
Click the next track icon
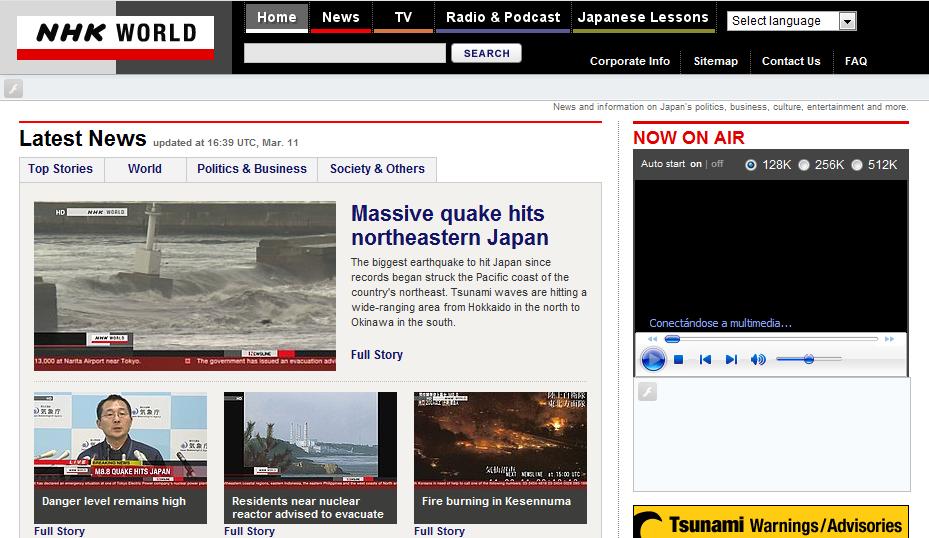731,360
